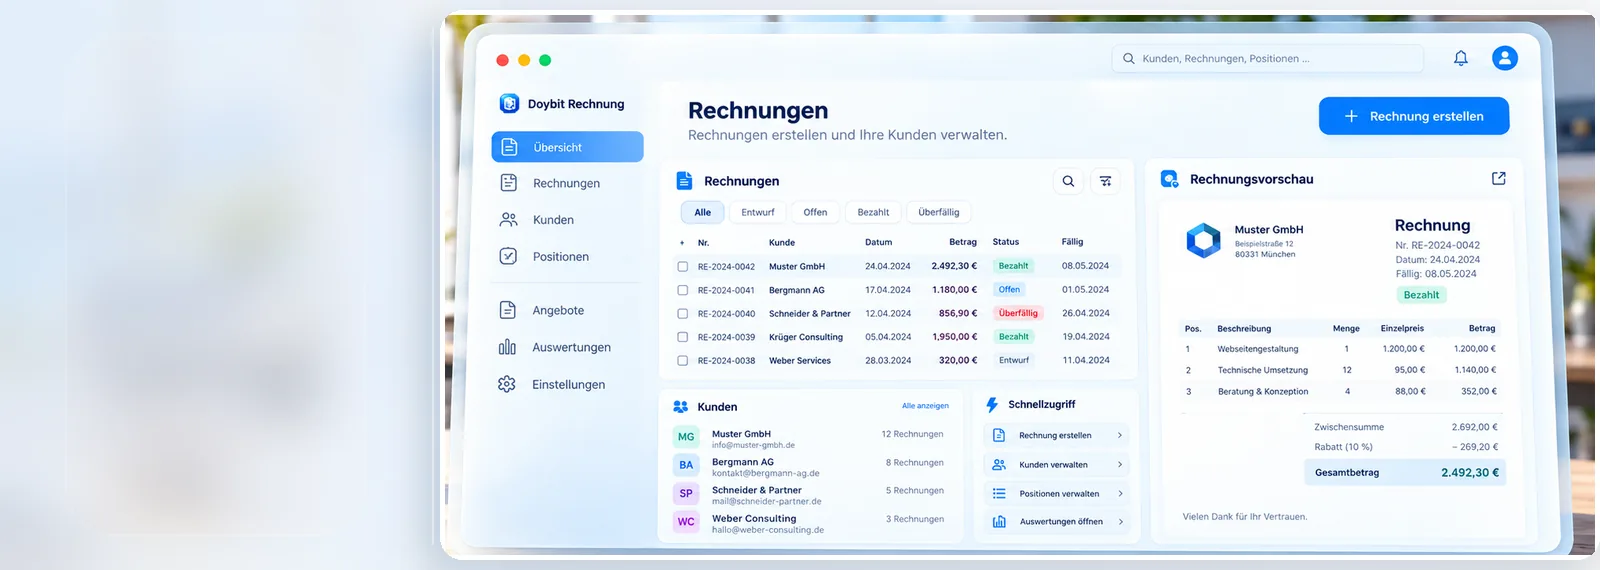Expand the Rechnung erstellen shortcut chevron
Image resolution: width=1600 pixels, height=570 pixels.
[1119, 435]
